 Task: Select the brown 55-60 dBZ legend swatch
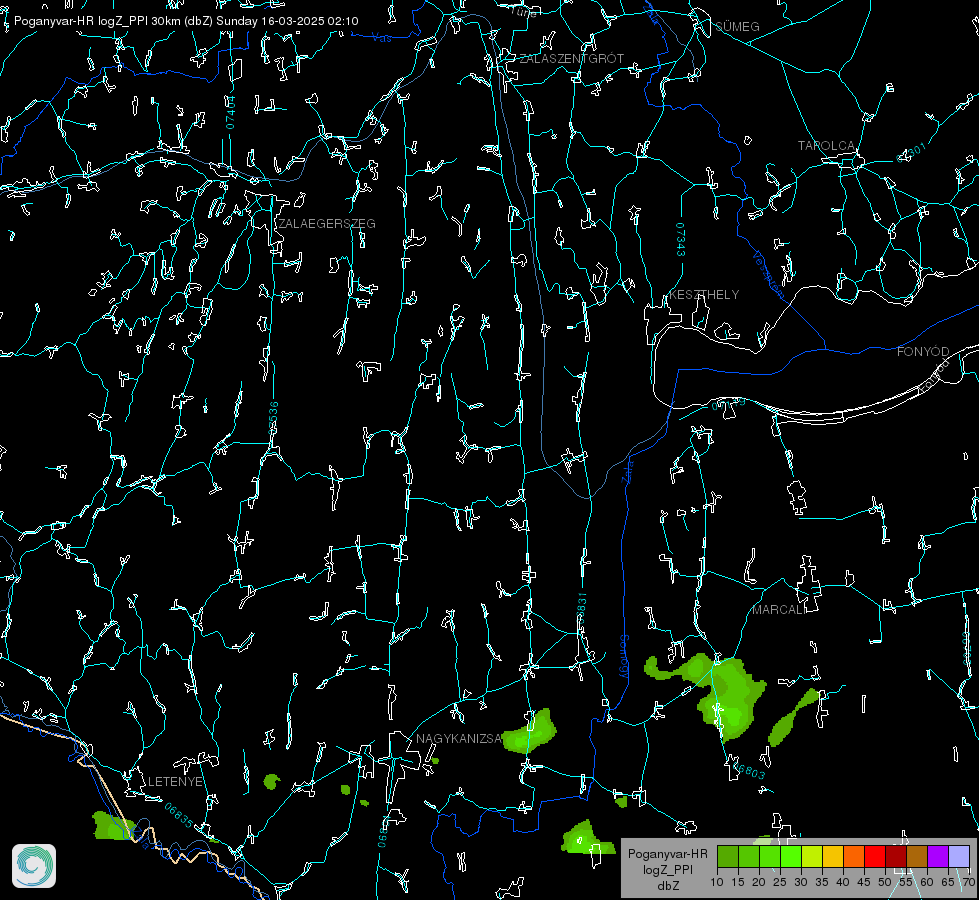(917, 856)
